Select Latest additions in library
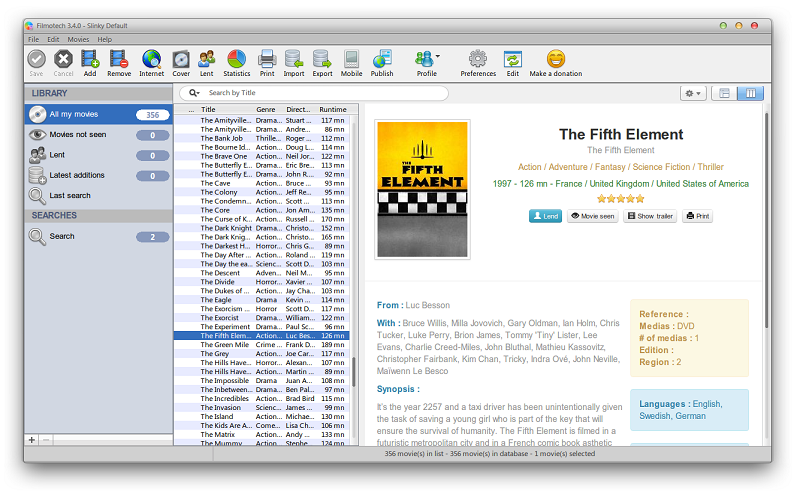The image size is (800, 495). pos(98,175)
